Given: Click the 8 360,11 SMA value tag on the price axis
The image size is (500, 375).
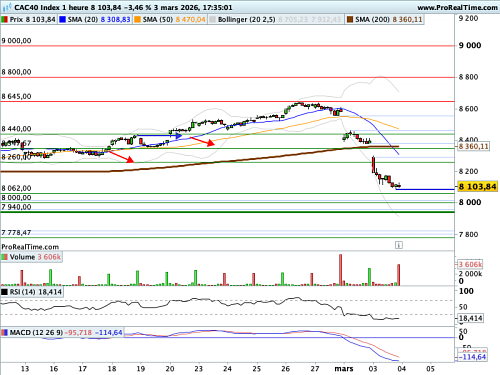Looking at the screenshot, I should click(473, 146).
